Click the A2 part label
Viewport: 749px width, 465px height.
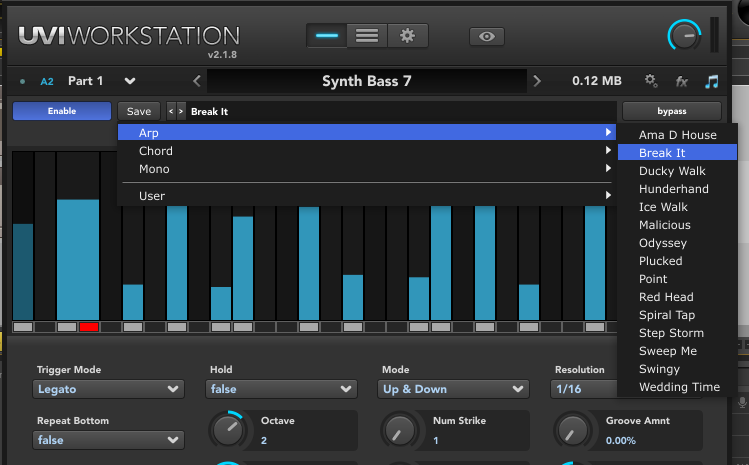47,82
